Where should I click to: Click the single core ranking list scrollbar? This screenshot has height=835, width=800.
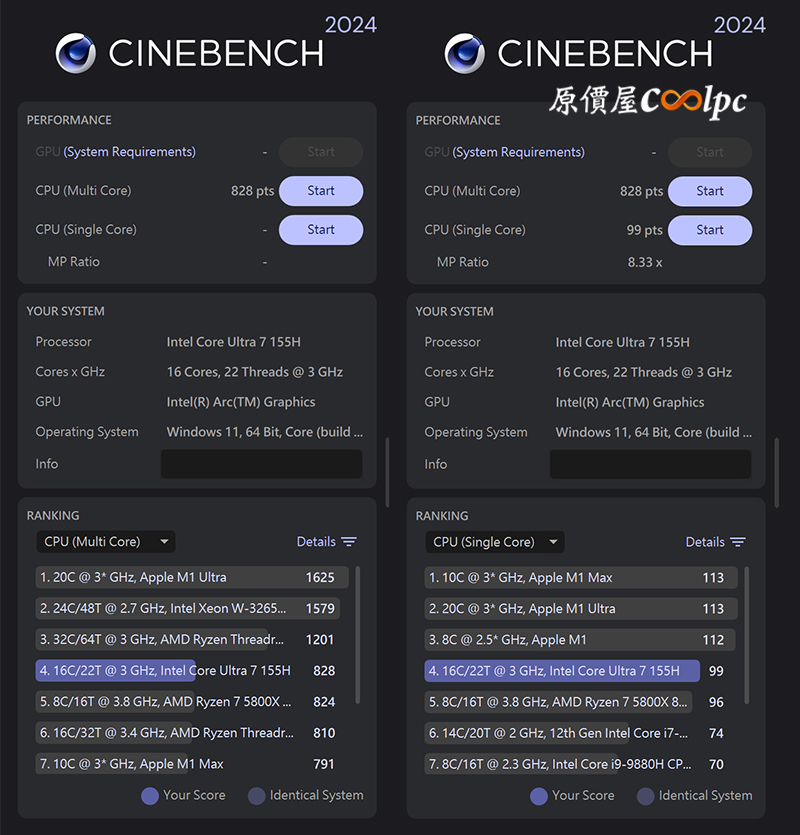(x=747, y=636)
